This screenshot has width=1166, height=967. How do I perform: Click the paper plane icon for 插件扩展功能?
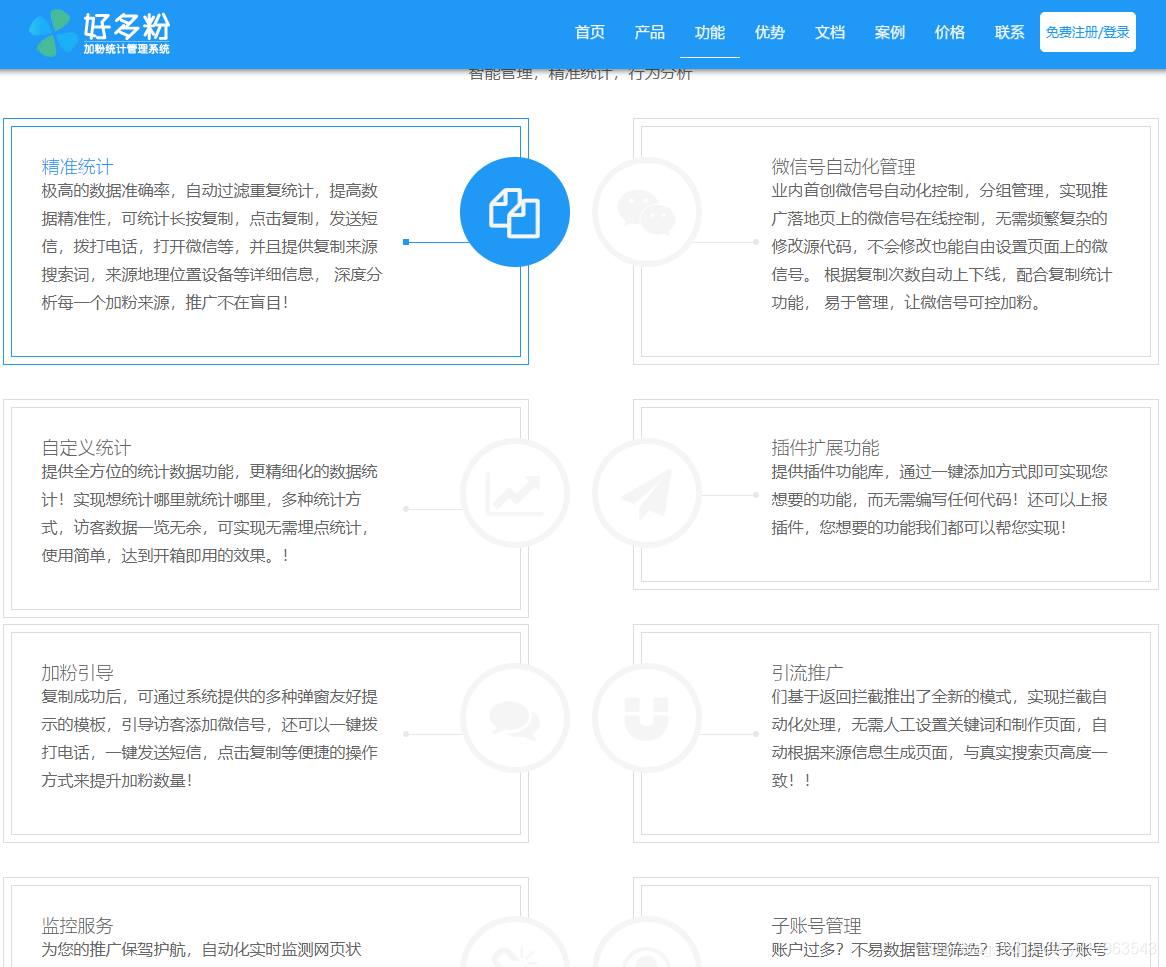(646, 493)
